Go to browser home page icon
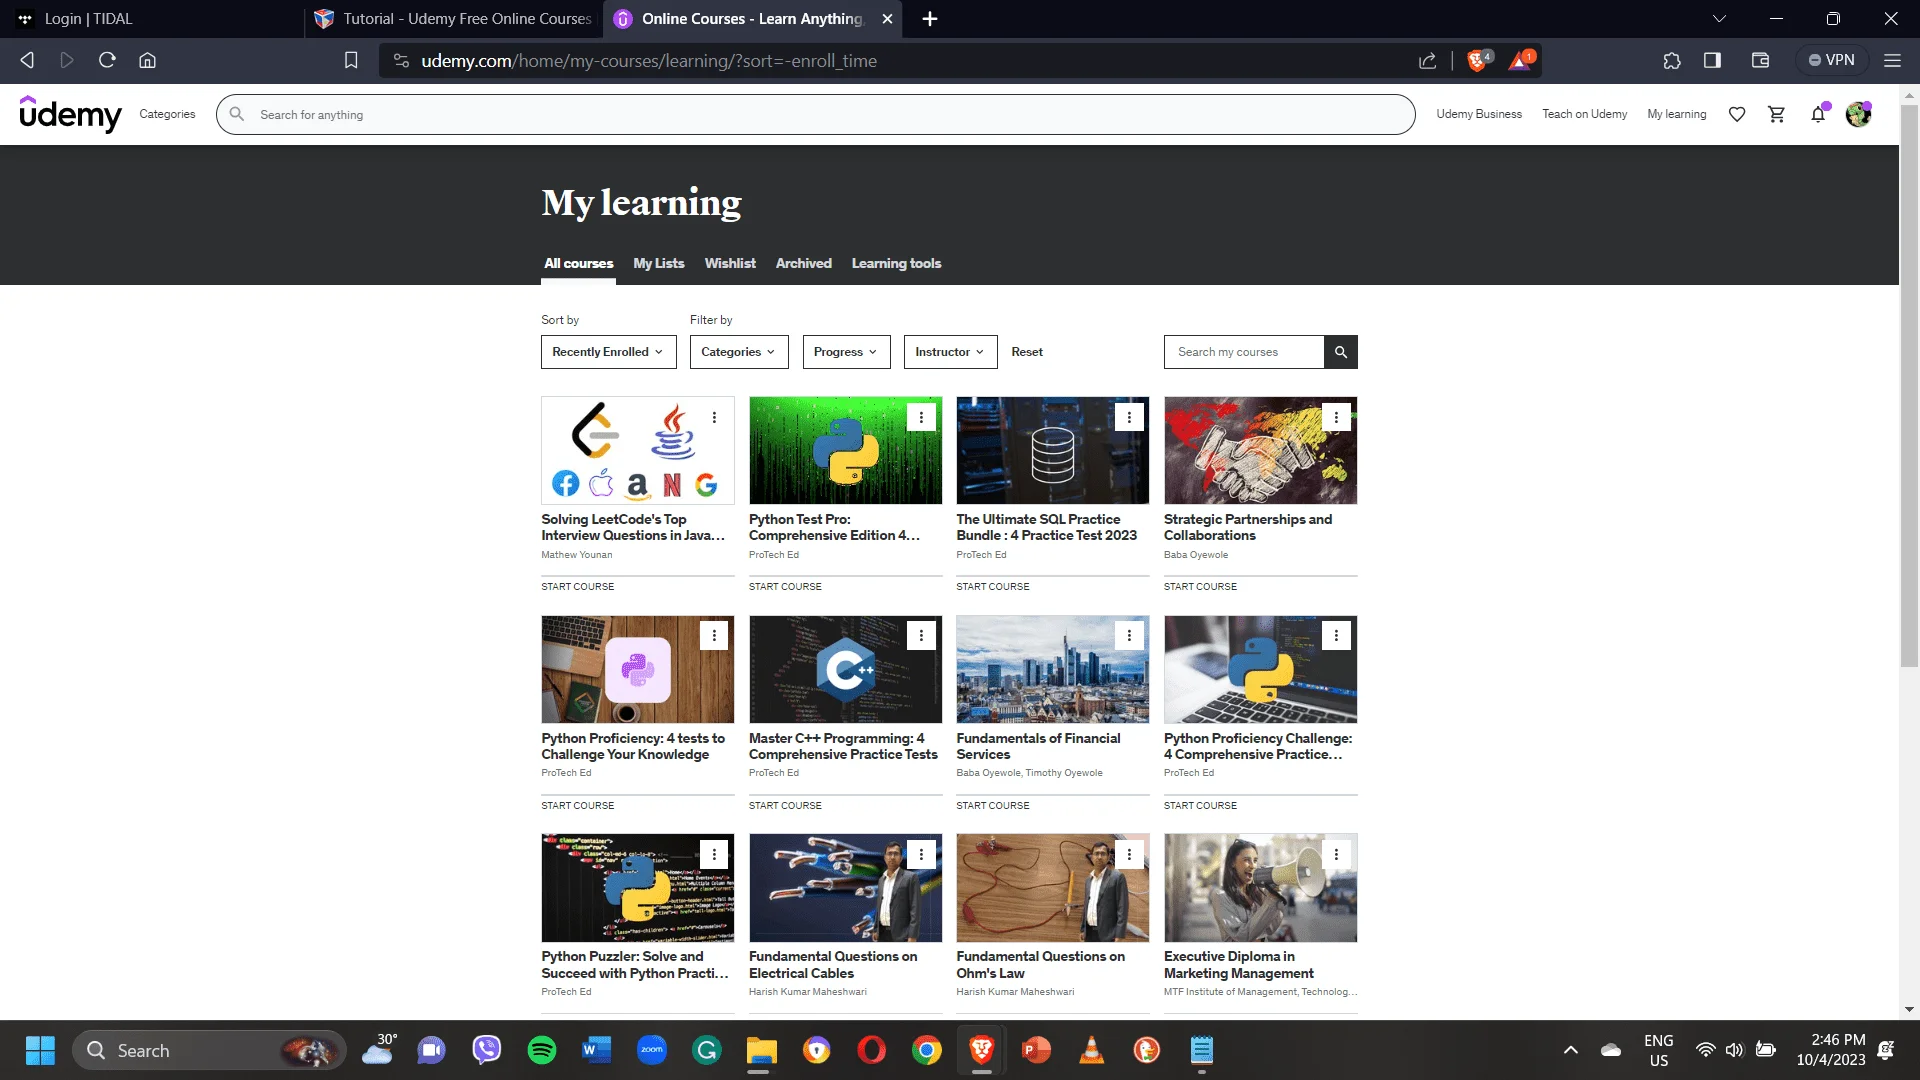The height and width of the screenshot is (1080, 1920). tap(147, 60)
